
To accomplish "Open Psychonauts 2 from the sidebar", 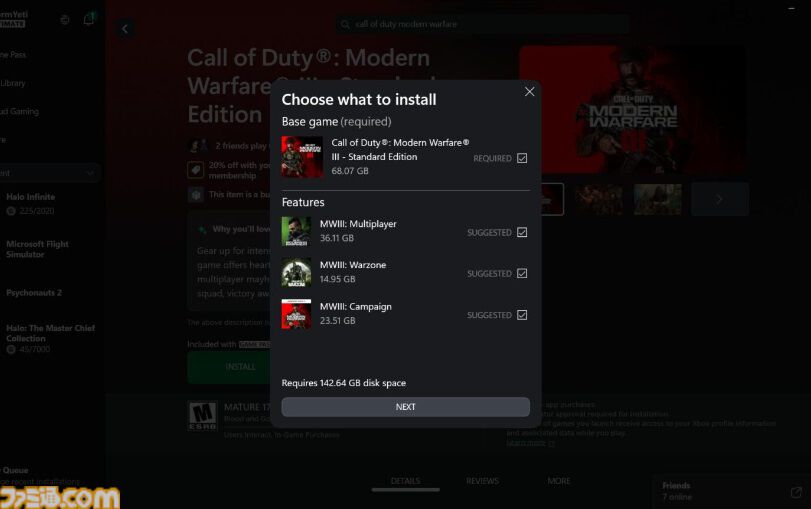I will click(x=34, y=293).
